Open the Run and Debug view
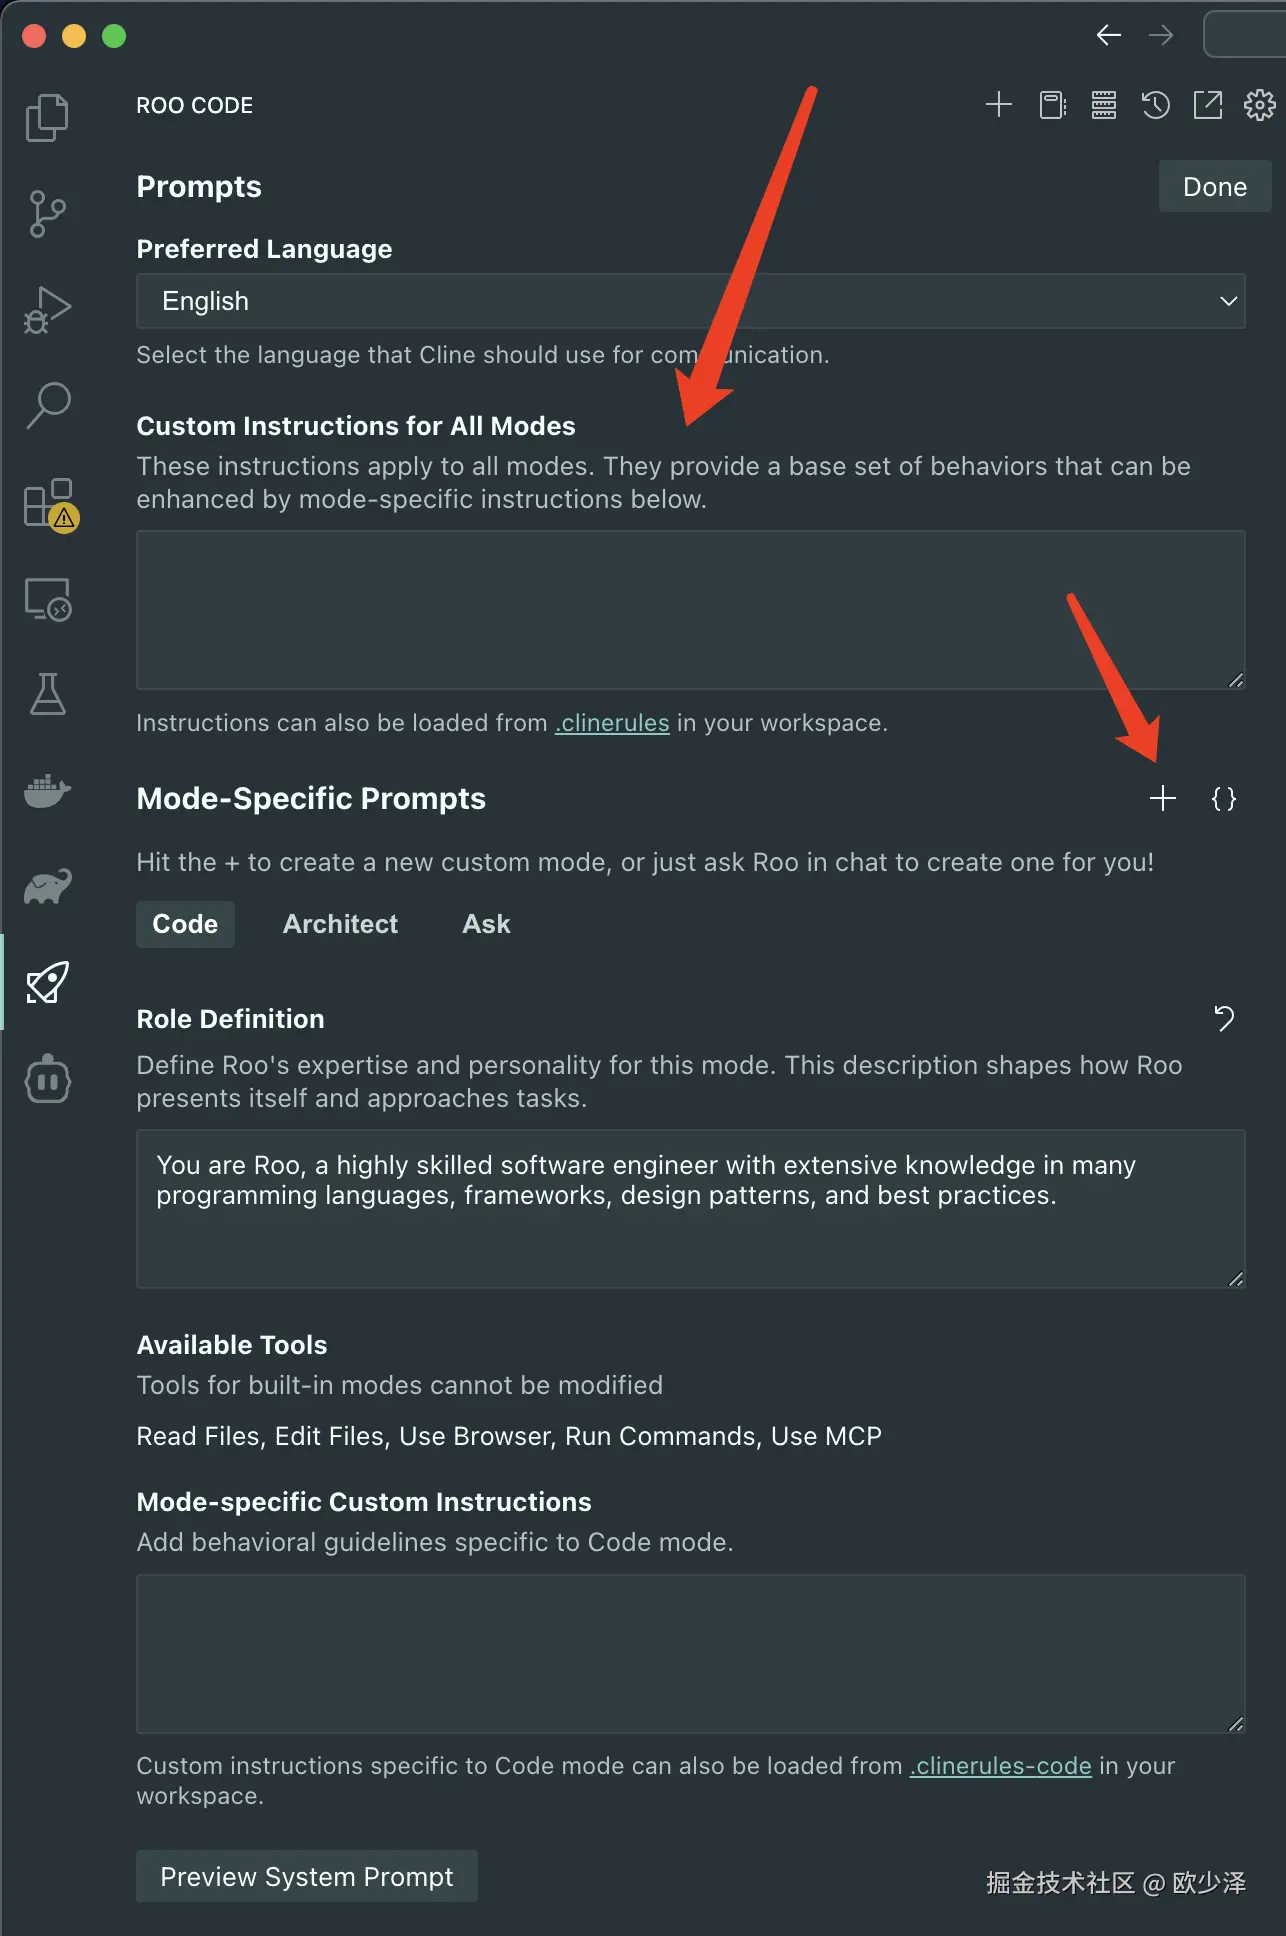1286x1936 pixels. tap(47, 310)
